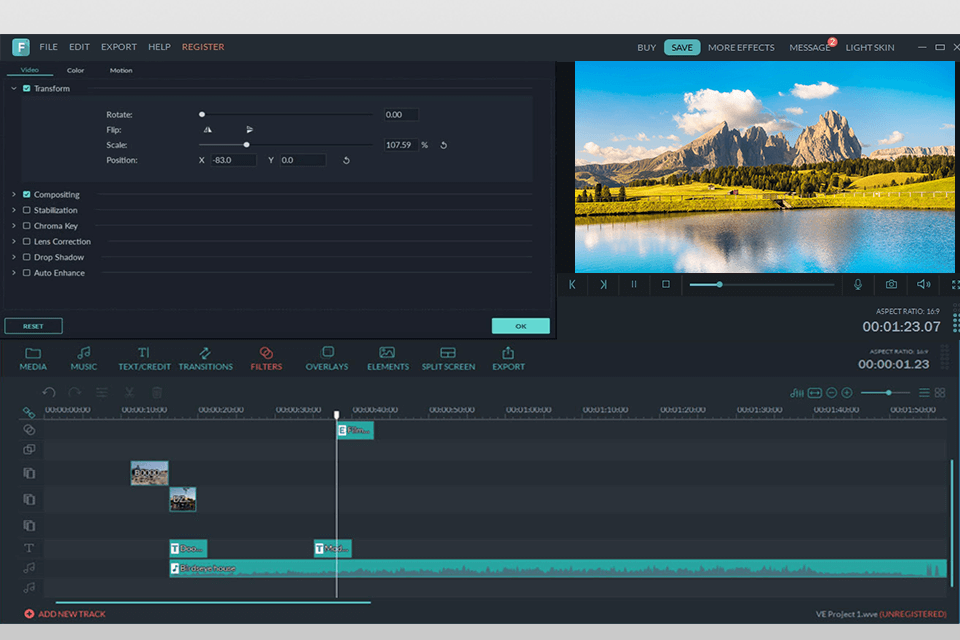Click the Scale slider handle
Screen dimensions: 960x640
pyautogui.click(x=247, y=145)
